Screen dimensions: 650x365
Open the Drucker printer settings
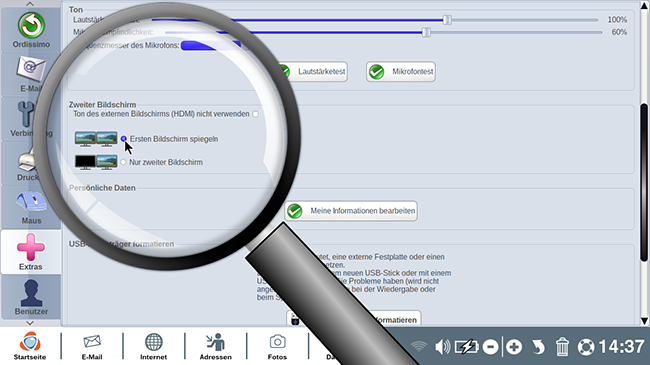31,164
